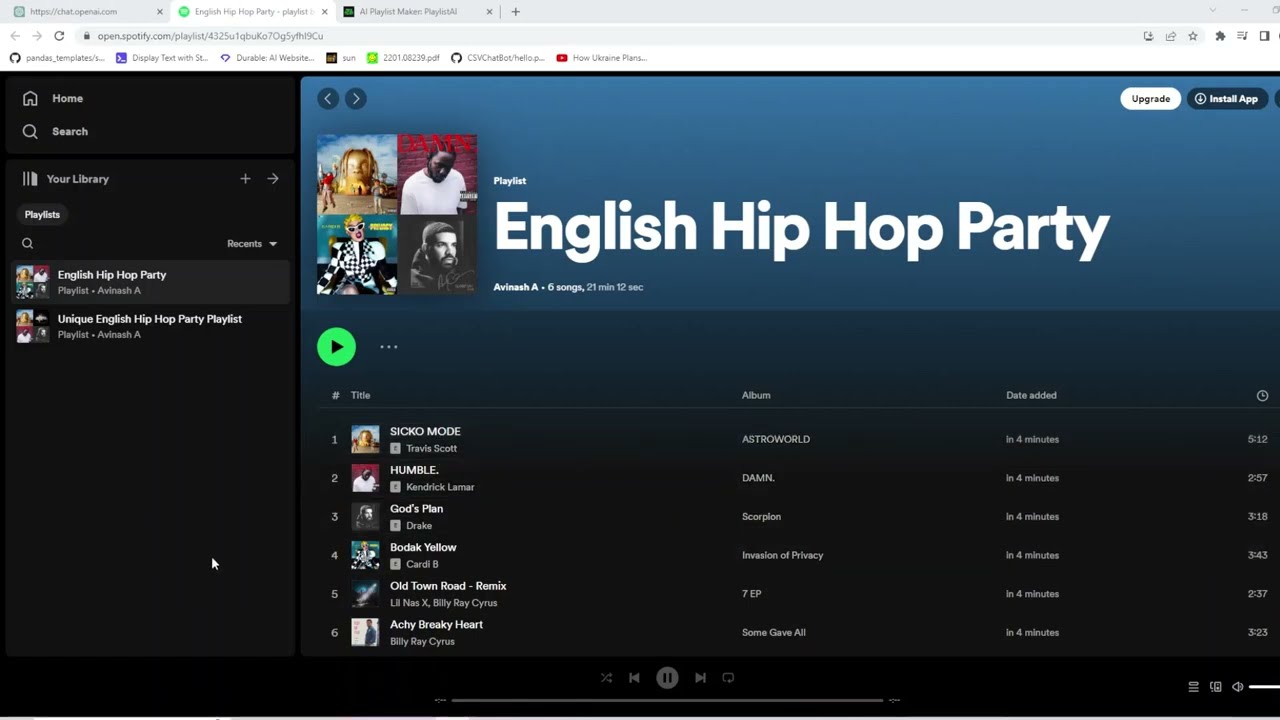Open the CSVChatBot/hello.p... bookmark
Viewport: 1280px width, 720px height.
[x=498, y=58]
